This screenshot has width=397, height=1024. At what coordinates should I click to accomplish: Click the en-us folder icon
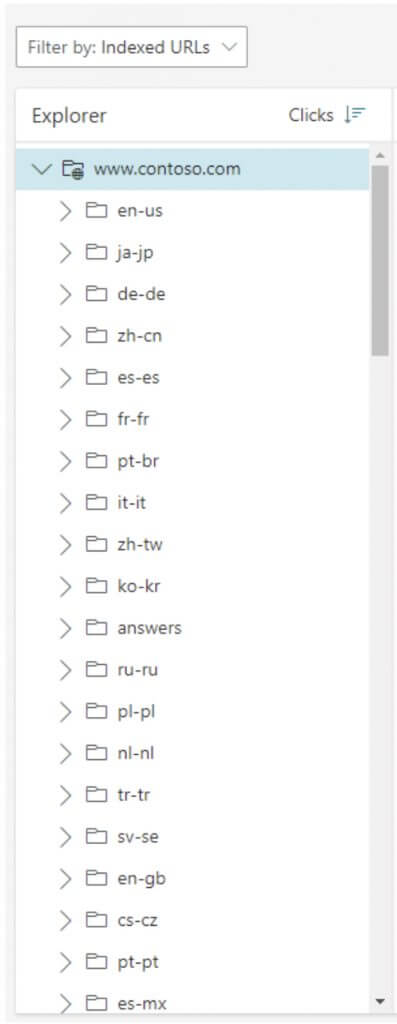(96, 211)
